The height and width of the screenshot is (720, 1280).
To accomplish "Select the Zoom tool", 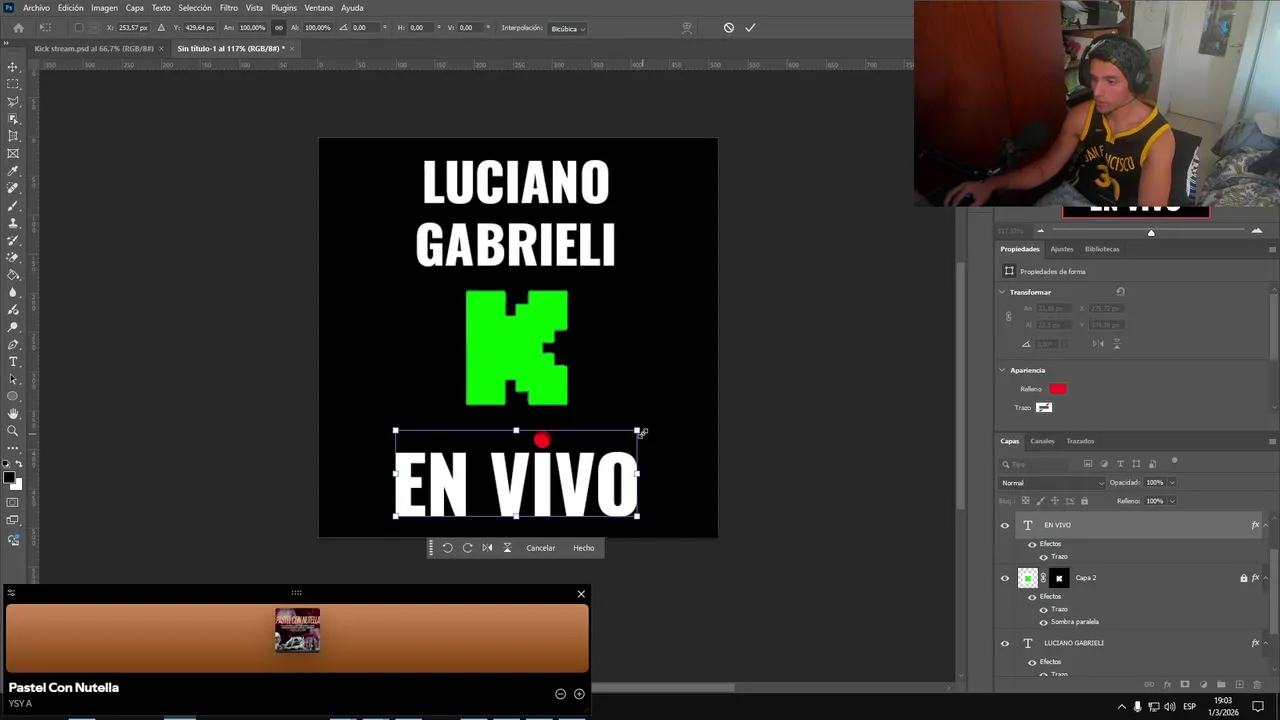I will [13, 431].
